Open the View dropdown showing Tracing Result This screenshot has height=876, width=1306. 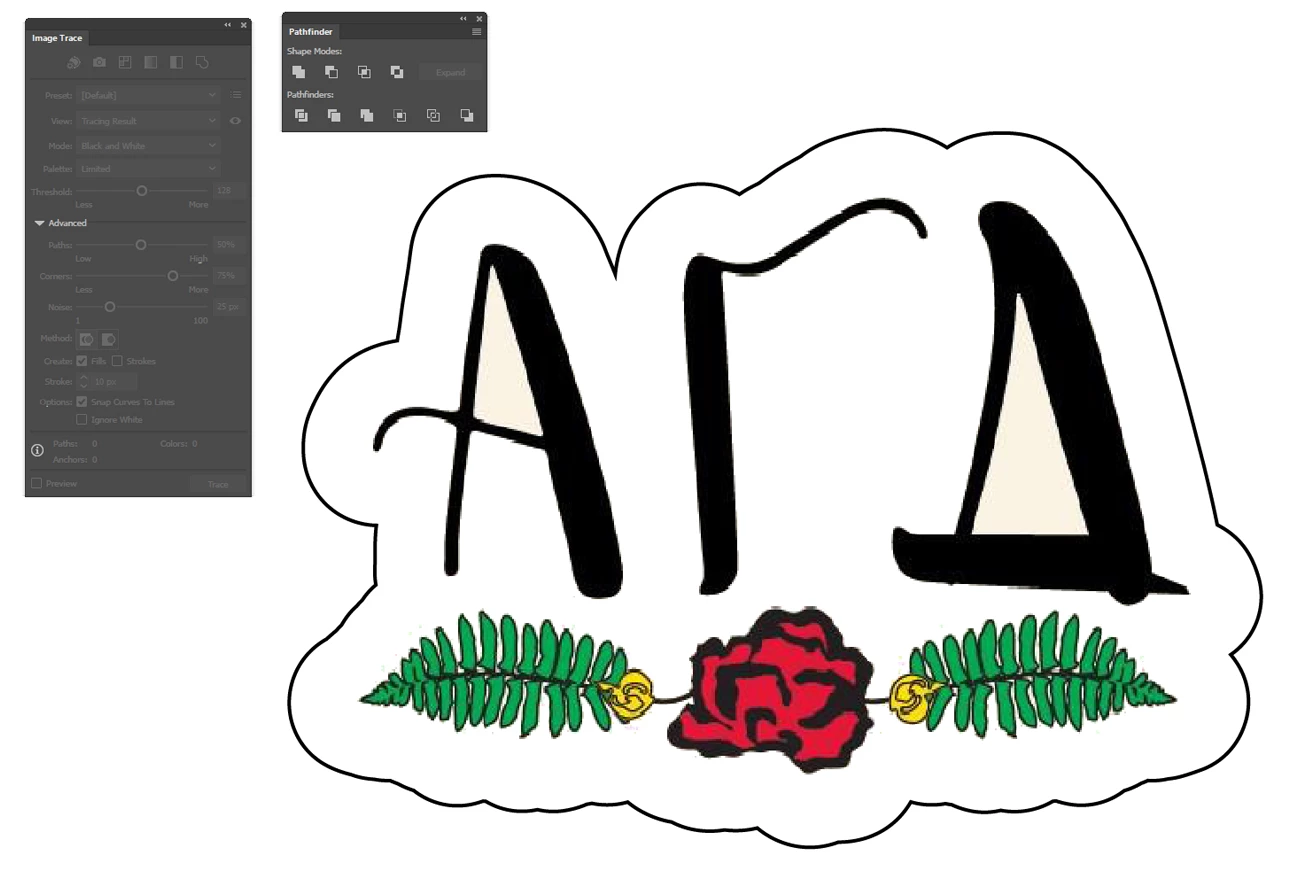click(148, 121)
